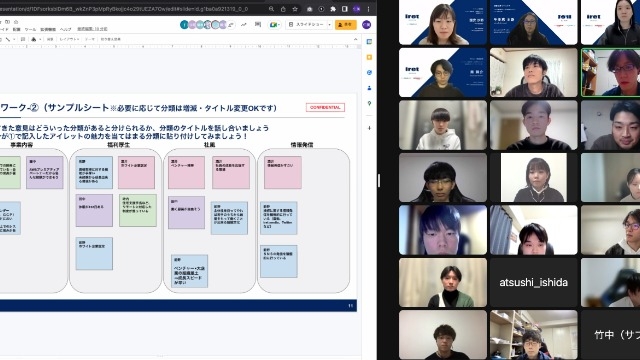Bookmark this page with the star icon
The height and width of the screenshot is (360, 640).
(295, 9)
